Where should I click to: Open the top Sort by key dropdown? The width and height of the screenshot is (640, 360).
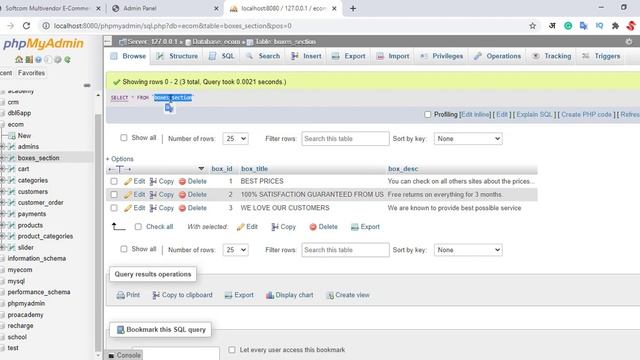[x=468, y=139]
